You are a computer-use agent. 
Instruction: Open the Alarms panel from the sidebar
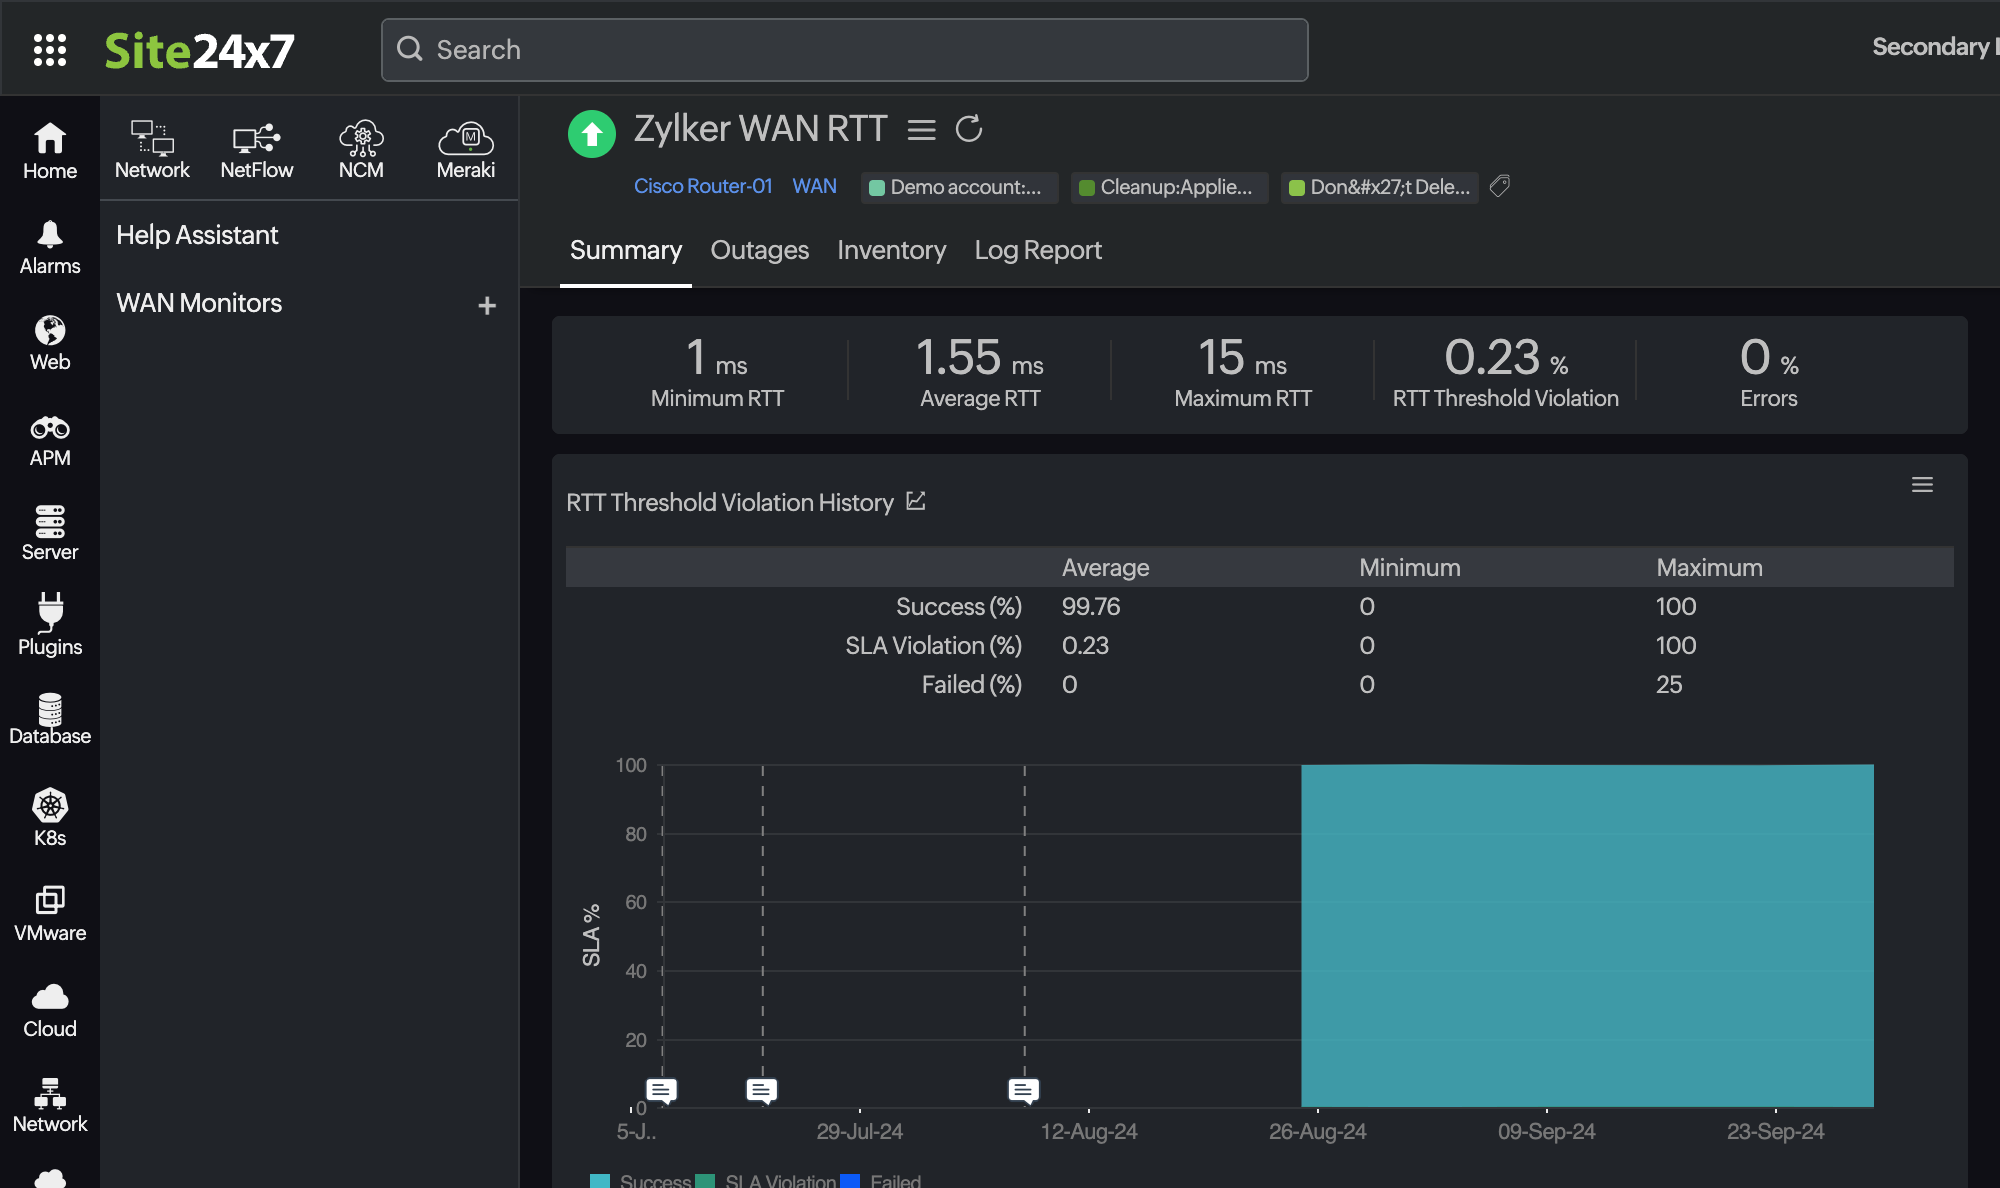coord(49,245)
